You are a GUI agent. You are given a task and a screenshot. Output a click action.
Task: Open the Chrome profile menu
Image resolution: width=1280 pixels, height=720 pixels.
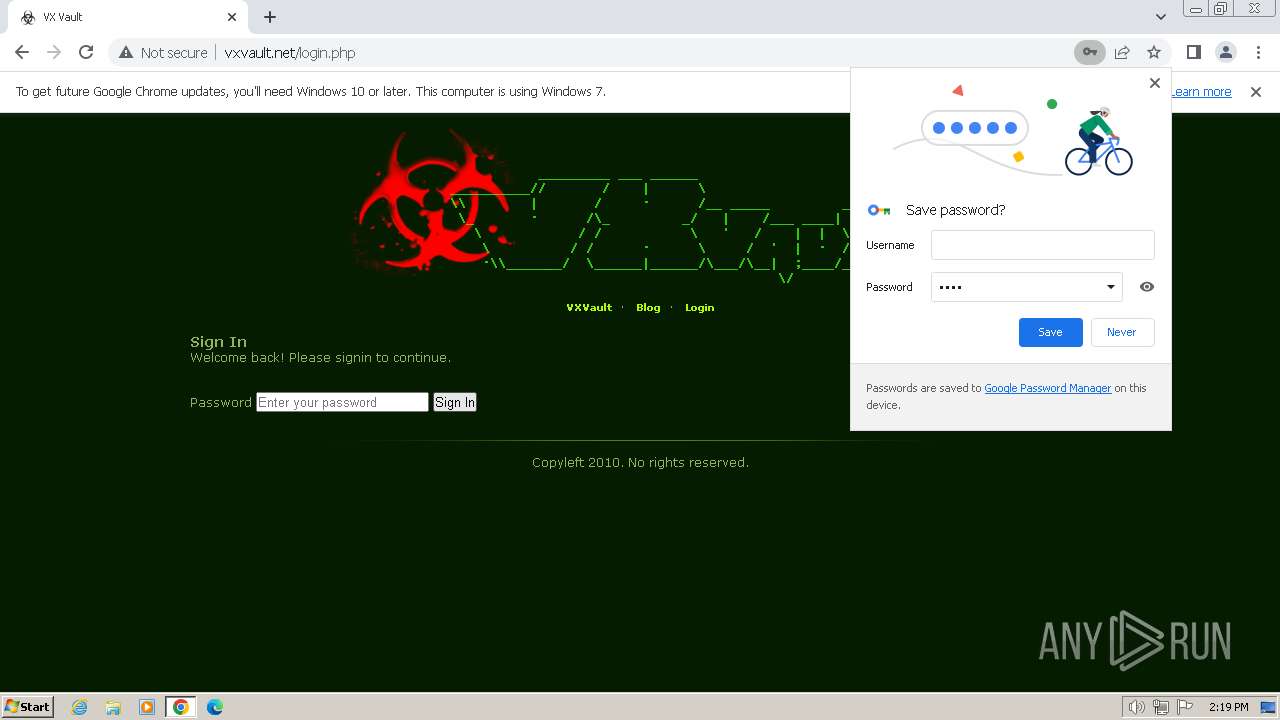click(x=1225, y=52)
